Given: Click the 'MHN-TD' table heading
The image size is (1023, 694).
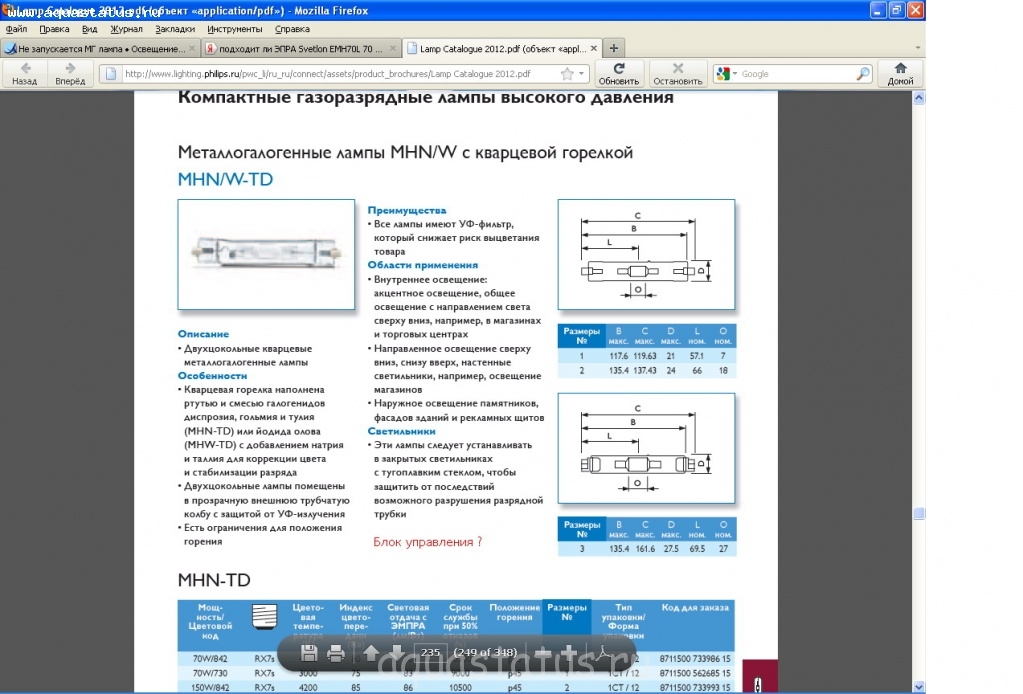Looking at the screenshot, I should point(214,580).
